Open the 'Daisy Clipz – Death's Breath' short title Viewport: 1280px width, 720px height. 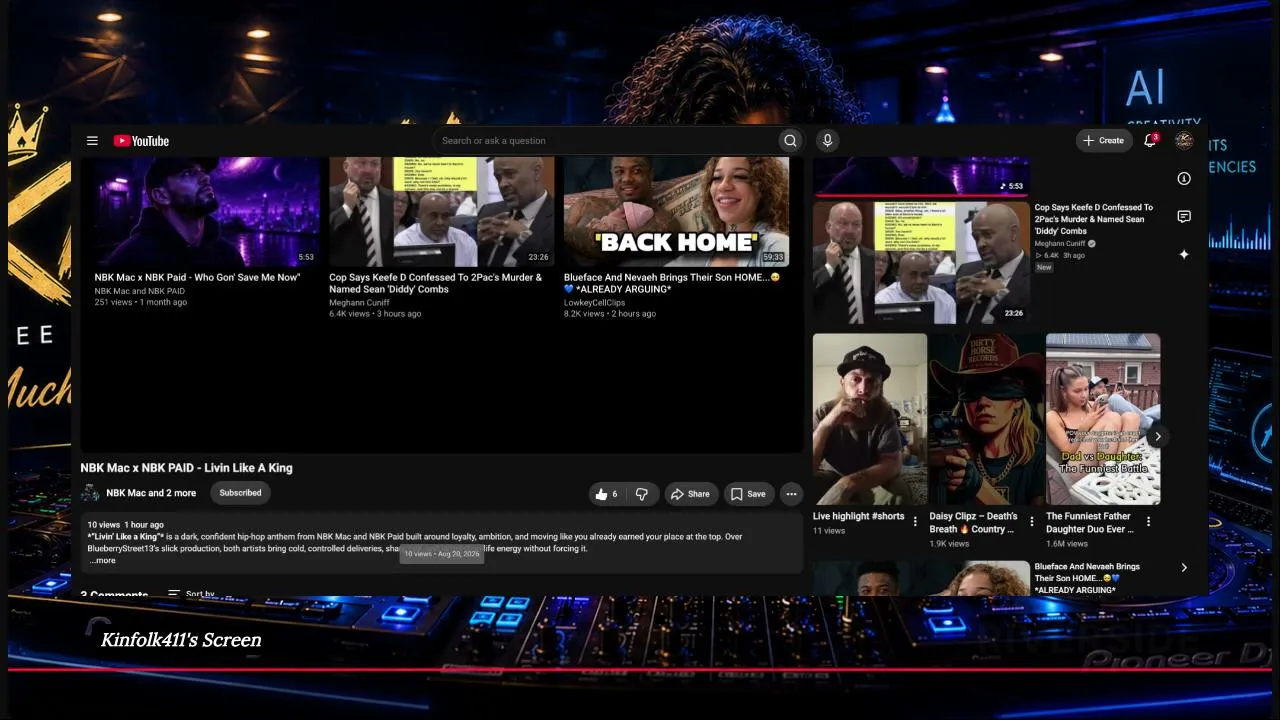coord(973,523)
